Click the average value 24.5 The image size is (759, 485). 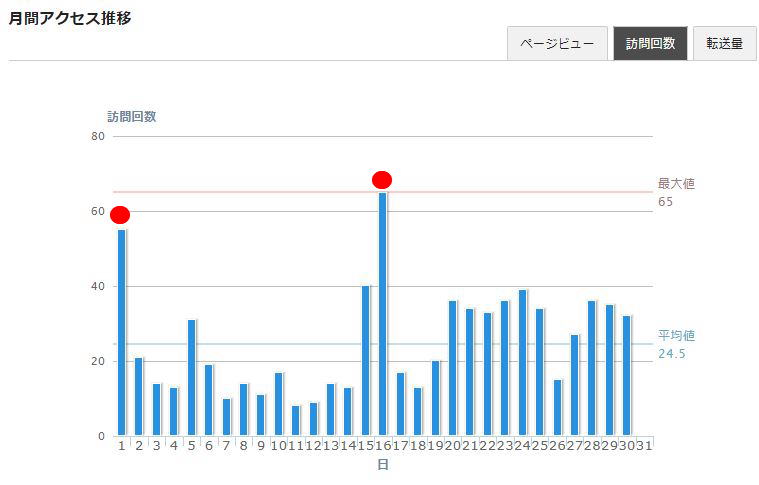point(672,354)
